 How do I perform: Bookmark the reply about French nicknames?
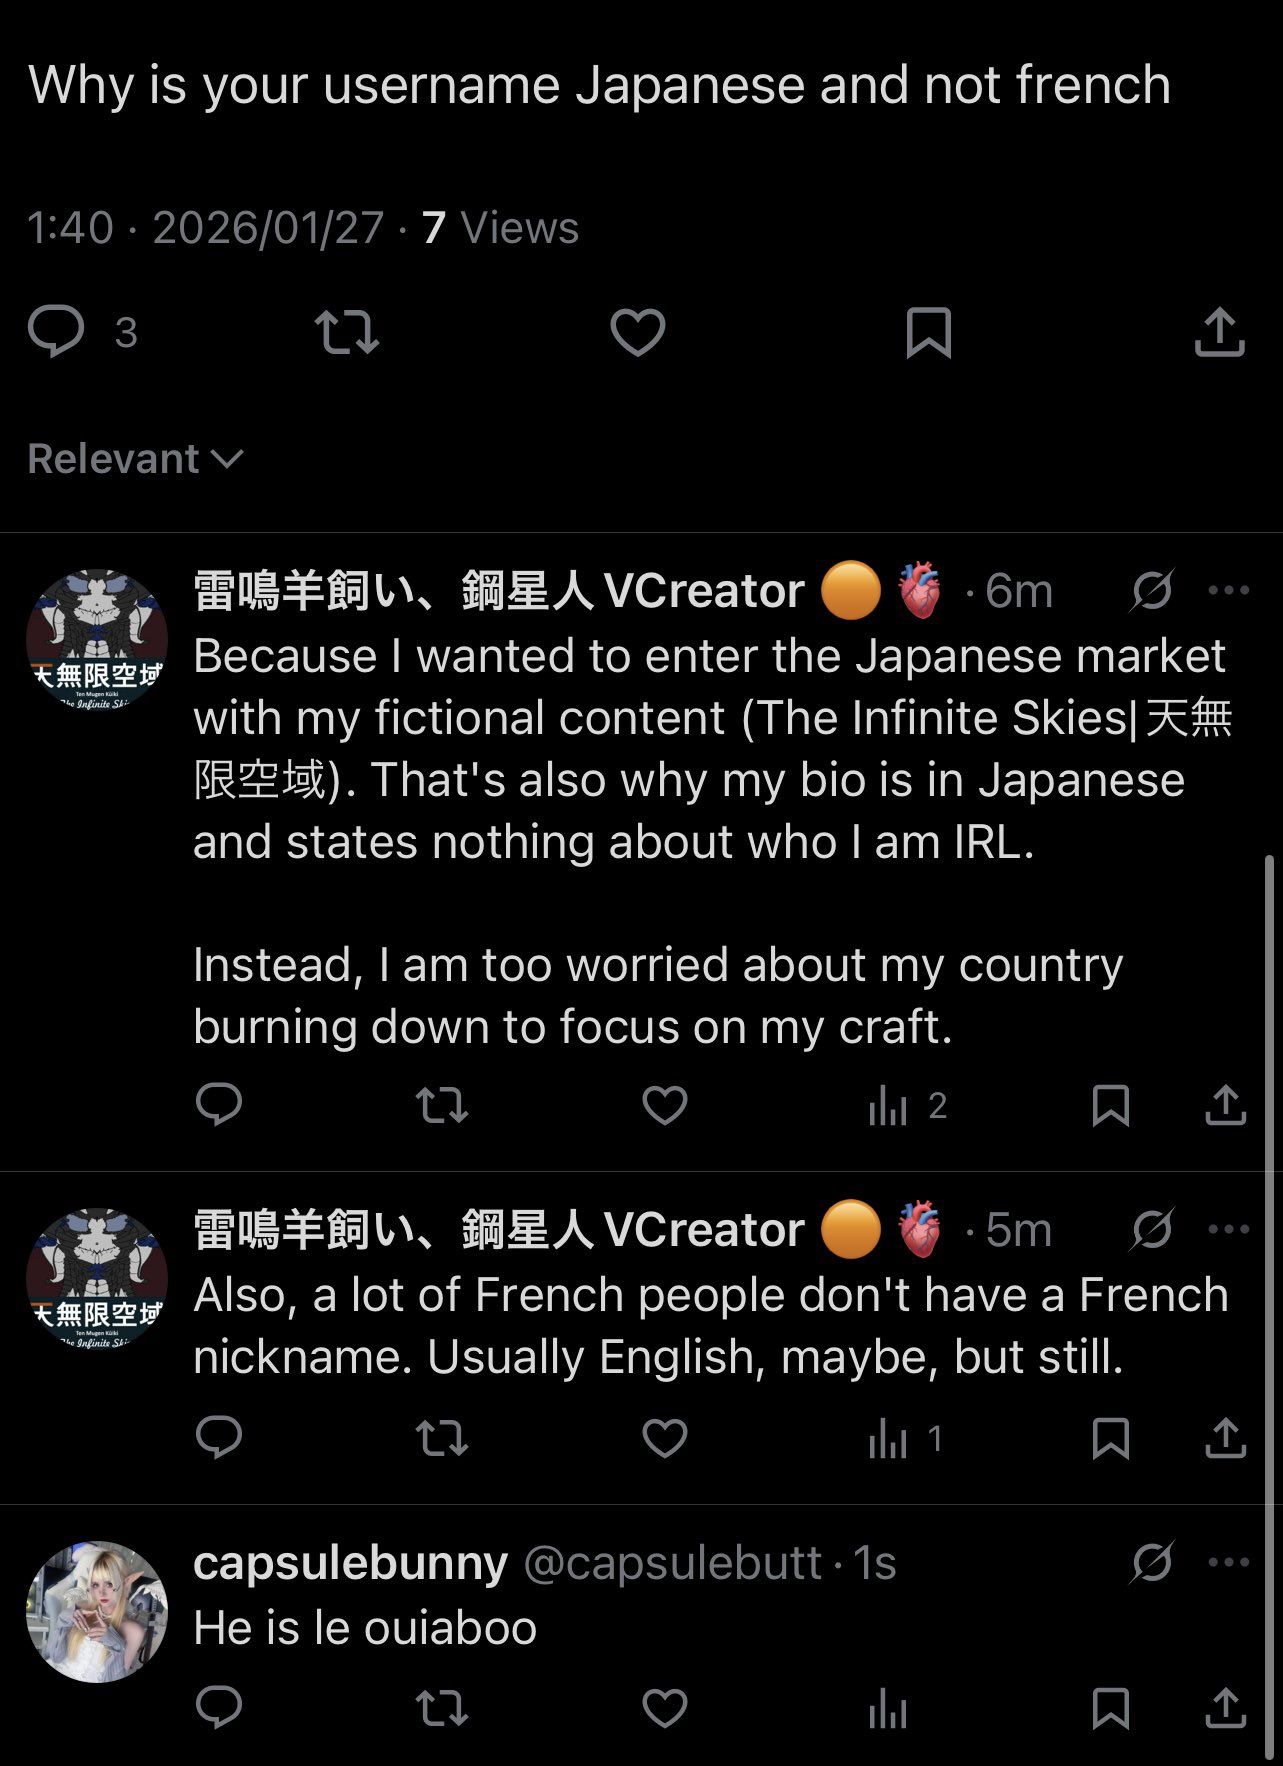[x=1111, y=1438]
